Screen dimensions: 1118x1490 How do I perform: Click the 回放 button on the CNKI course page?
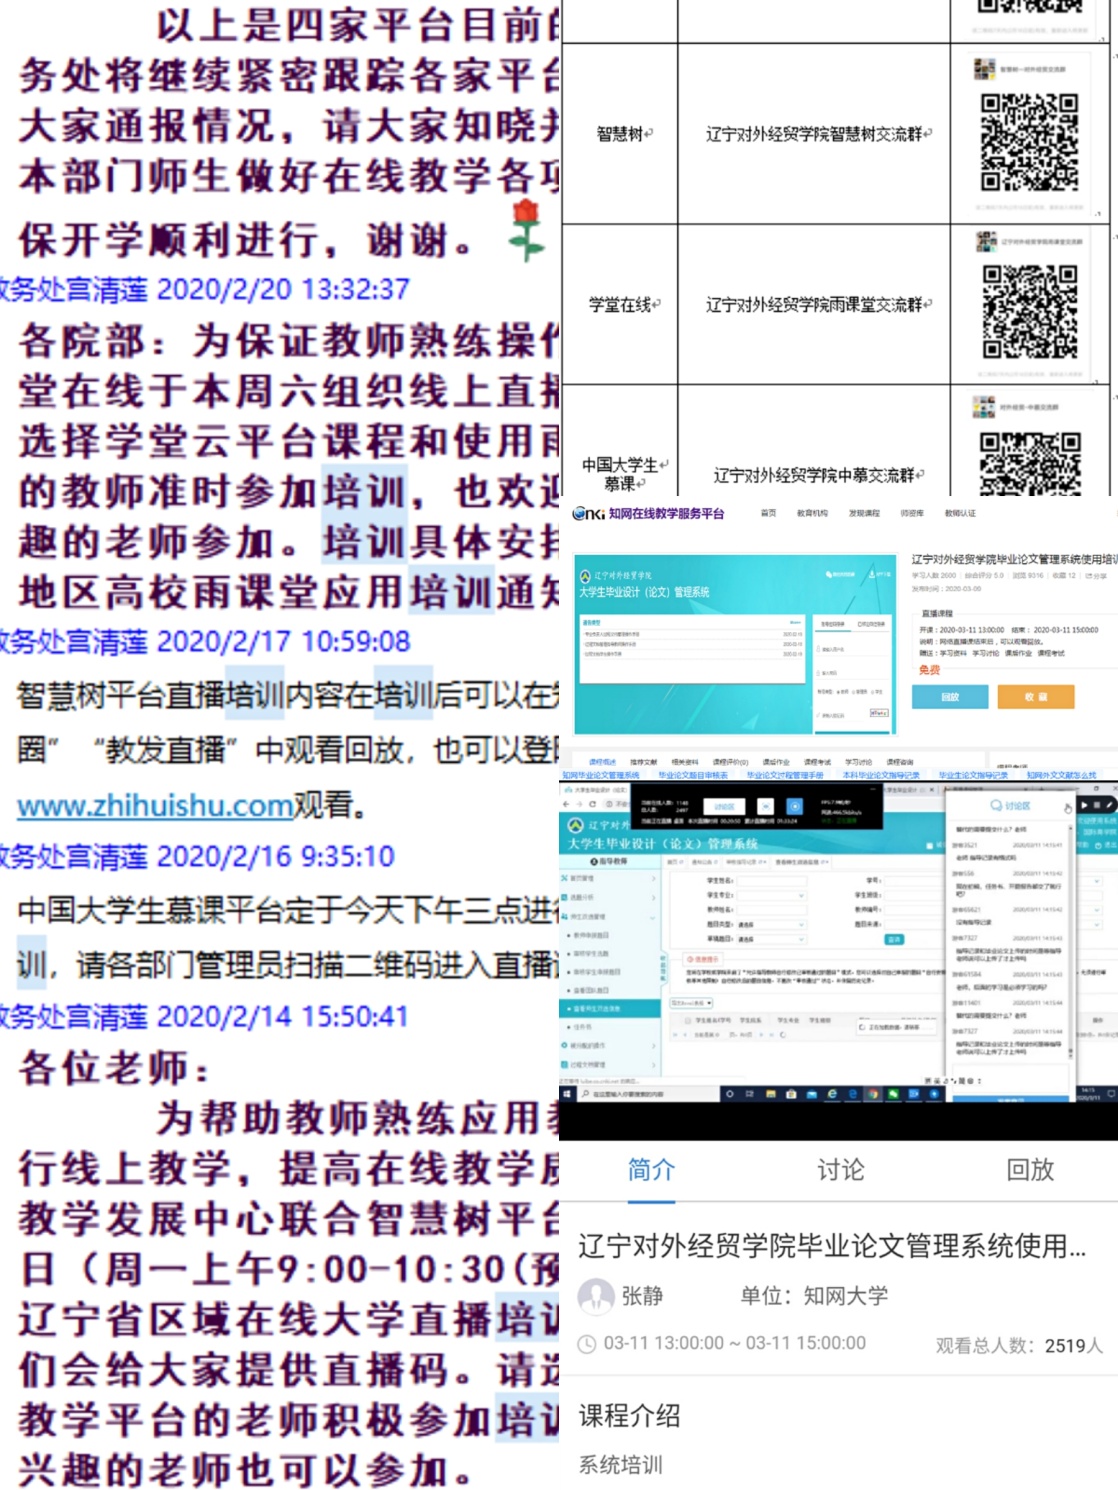[950, 697]
